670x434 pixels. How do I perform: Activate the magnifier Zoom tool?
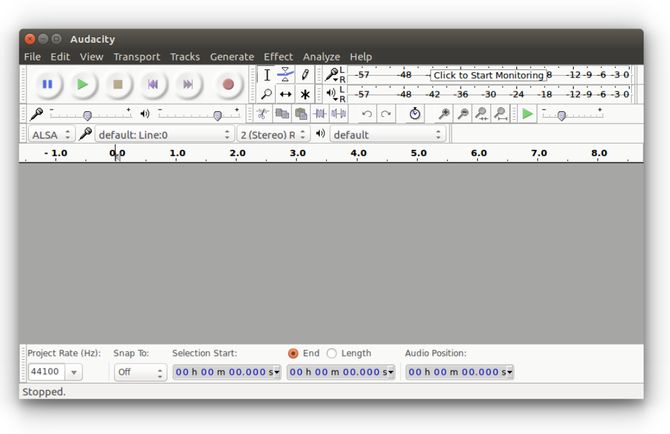pyautogui.click(x=267, y=94)
